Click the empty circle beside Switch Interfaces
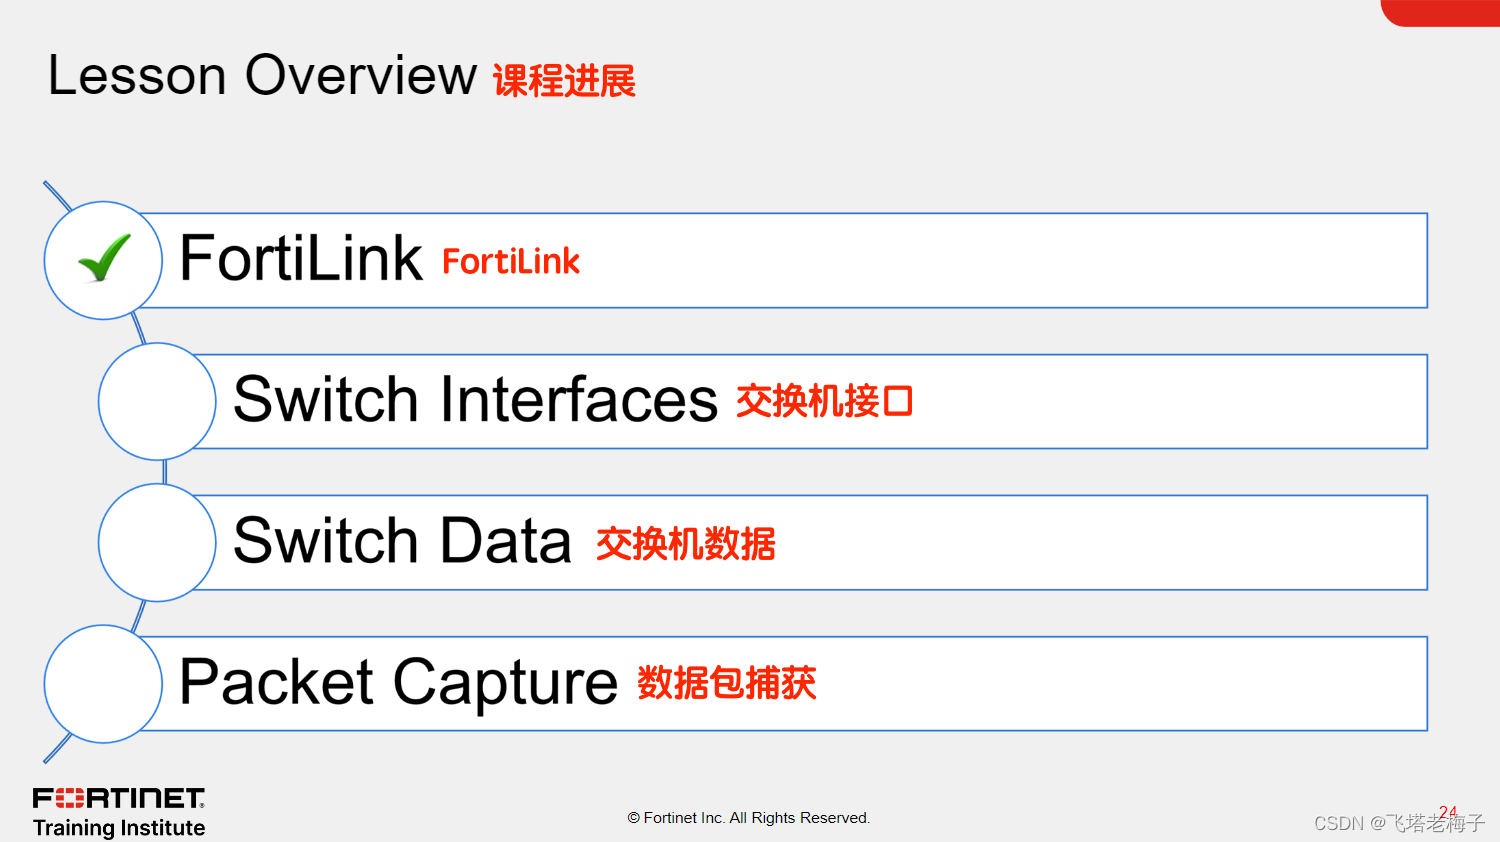Screen dimensions: 1500x842 tap(157, 401)
